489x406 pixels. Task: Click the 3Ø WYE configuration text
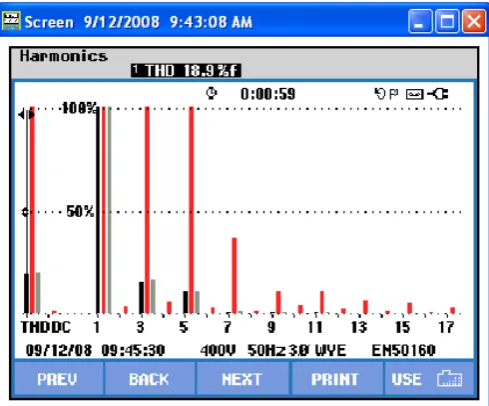[x=317, y=350]
